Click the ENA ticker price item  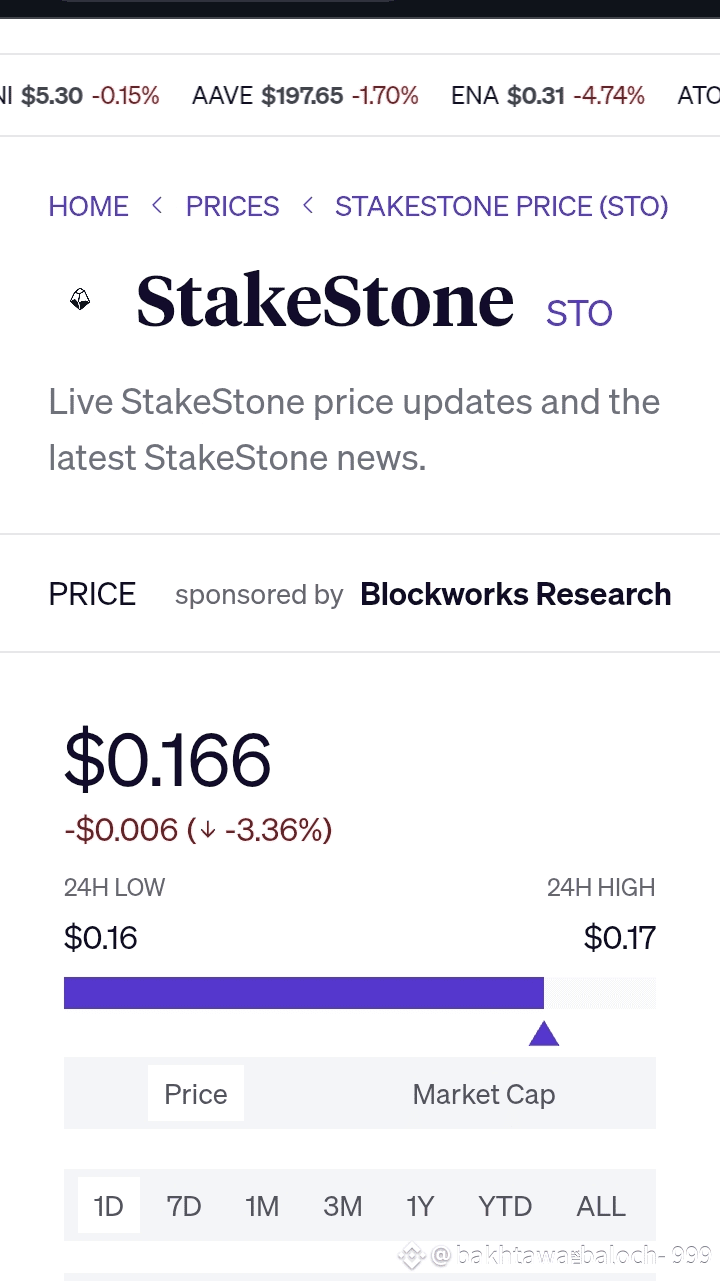pyautogui.click(x=547, y=96)
